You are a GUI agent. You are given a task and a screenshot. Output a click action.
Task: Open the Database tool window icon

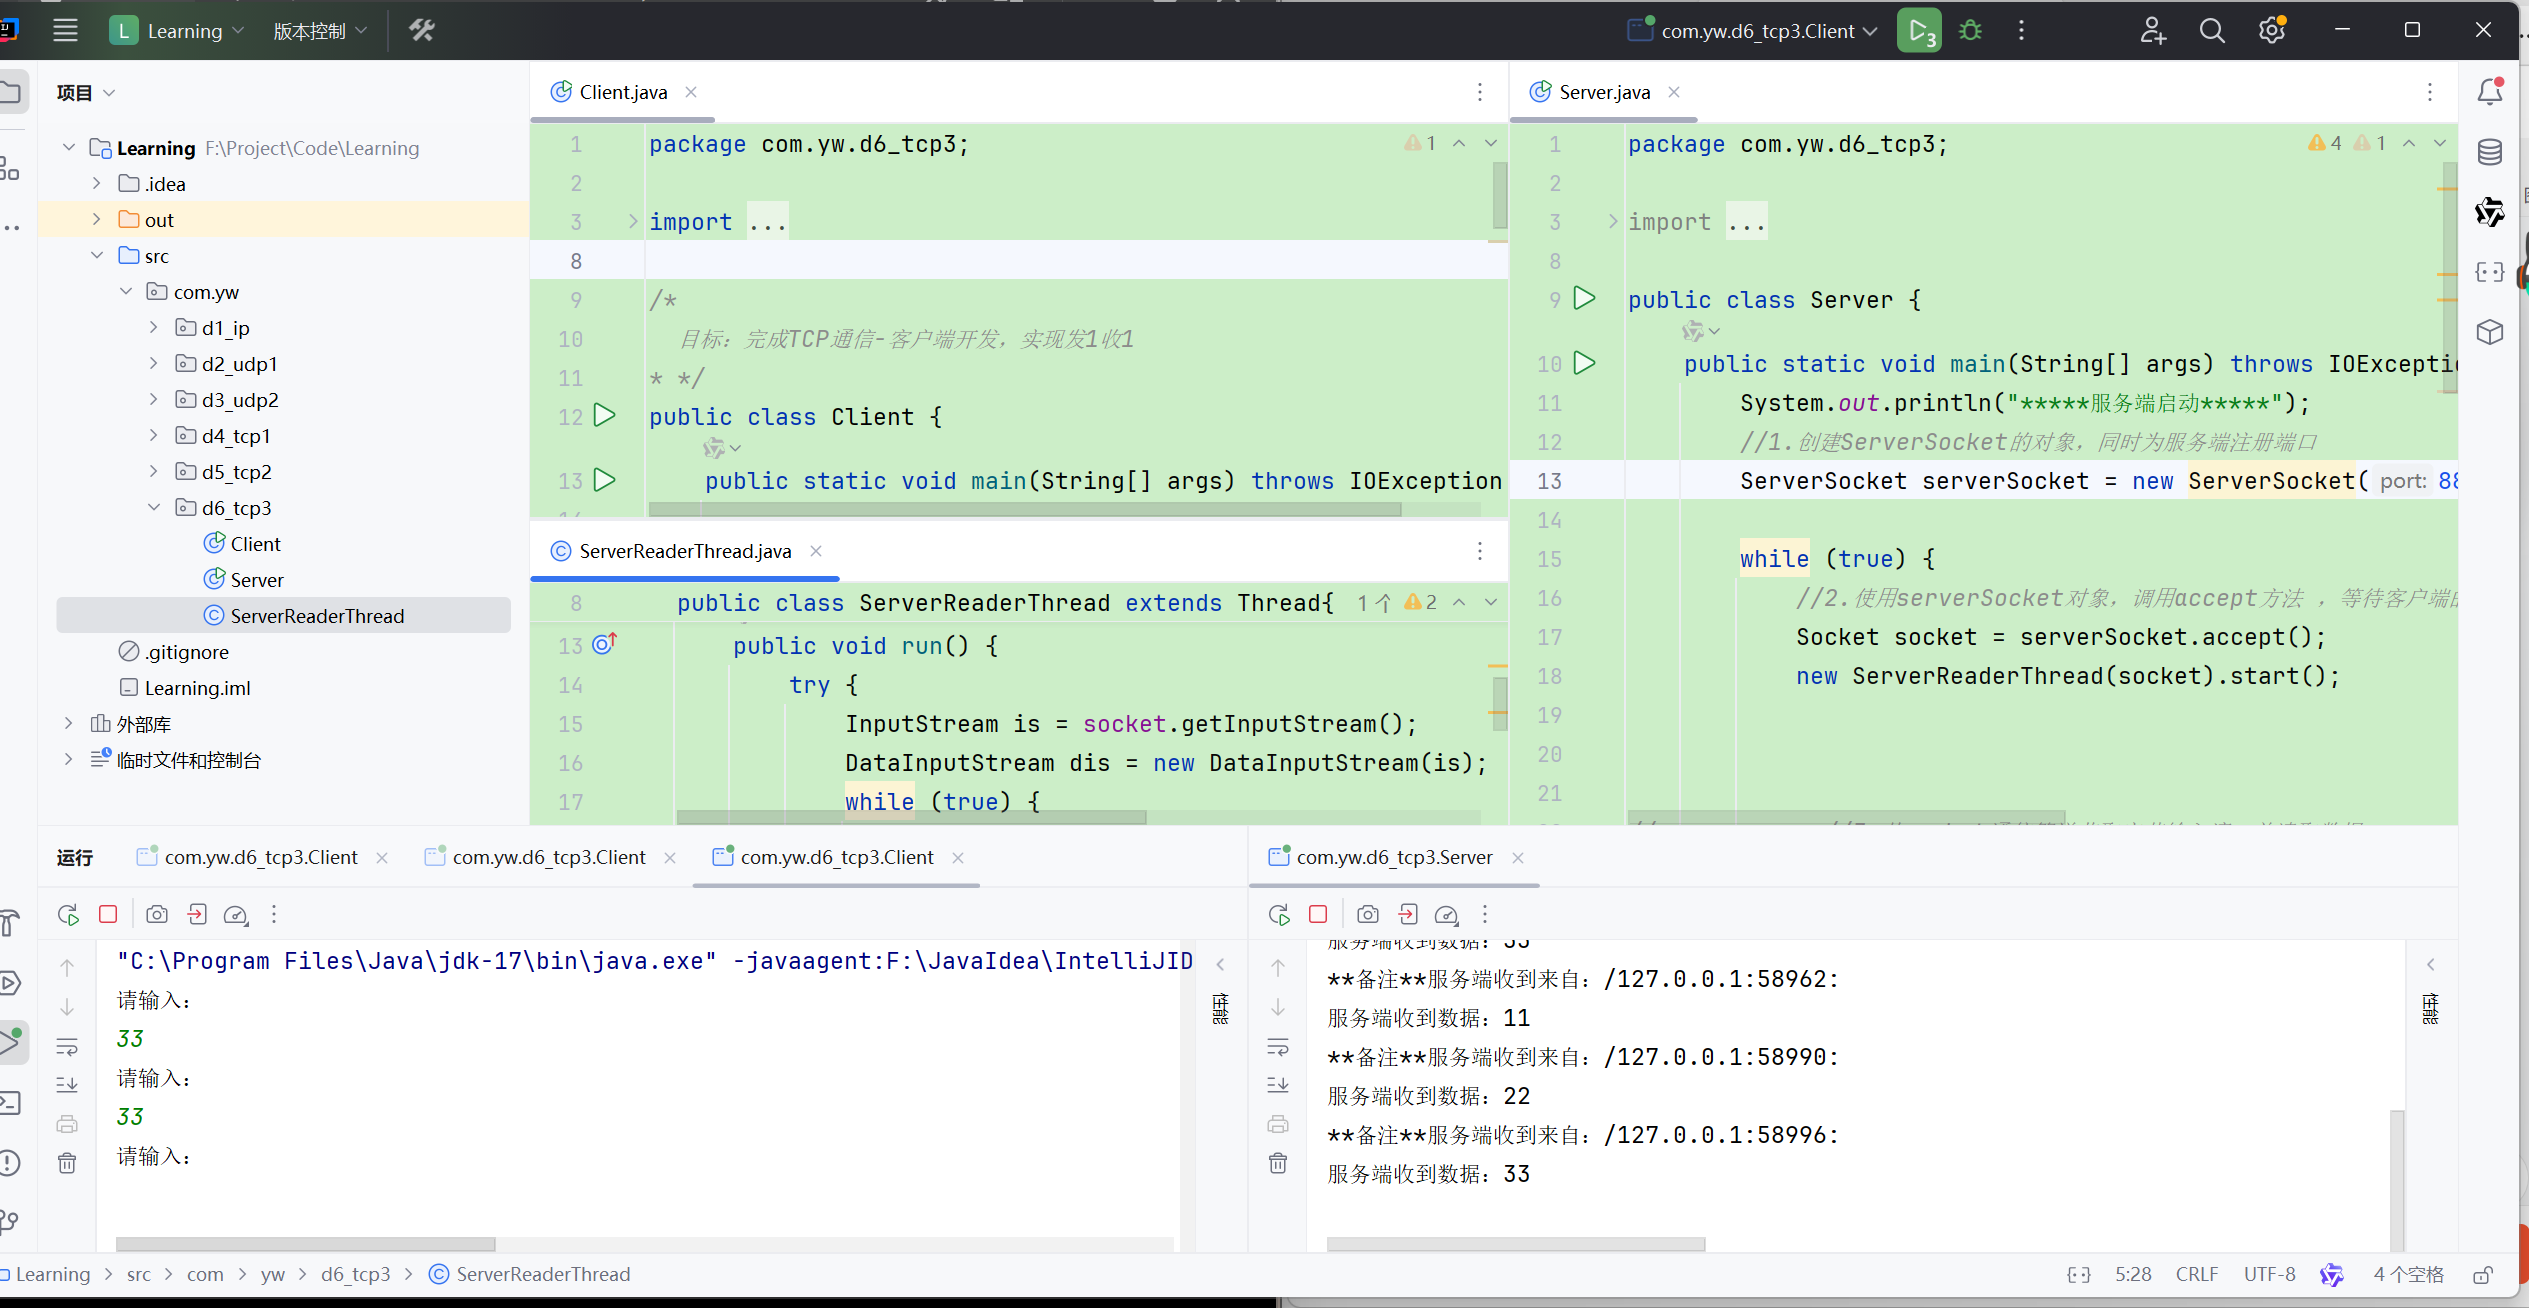click(x=2489, y=152)
